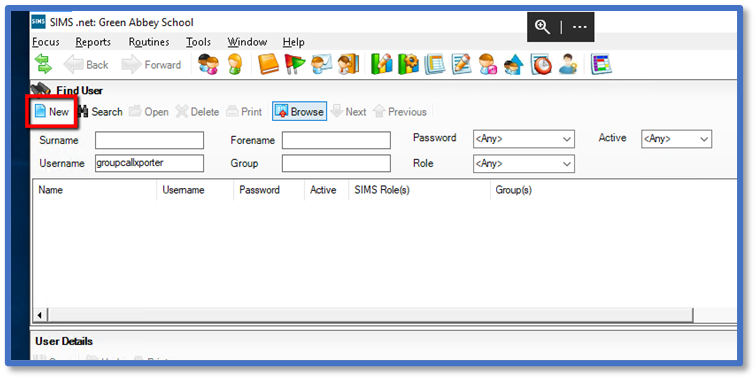Click the SIMS logo in title bar
Screen dimensions: 756x379
[x=38, y=22]
